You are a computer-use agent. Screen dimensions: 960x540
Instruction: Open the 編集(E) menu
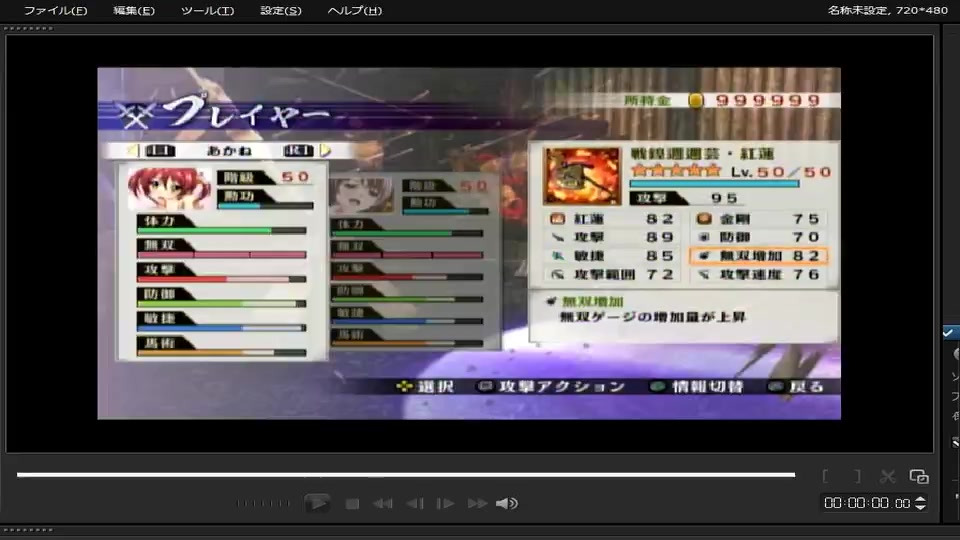click(x=133, y=10)
